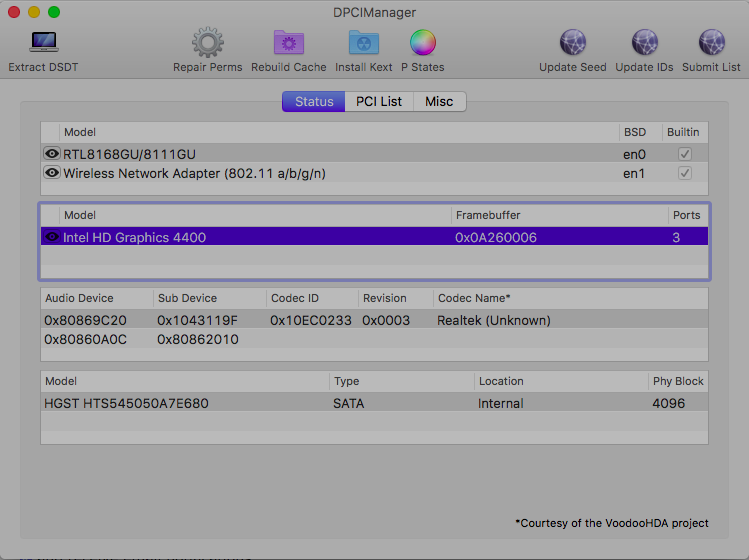
Task: Open the Rebuild Cache tool
Action: [x=289, y=43]
